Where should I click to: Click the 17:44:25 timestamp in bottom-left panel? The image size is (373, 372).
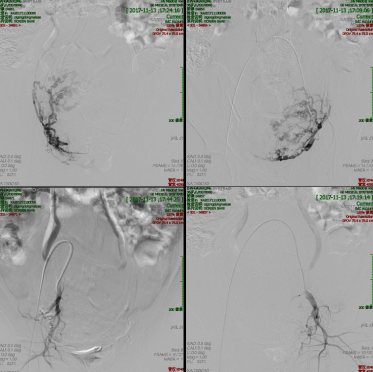[x=154, y=199]
